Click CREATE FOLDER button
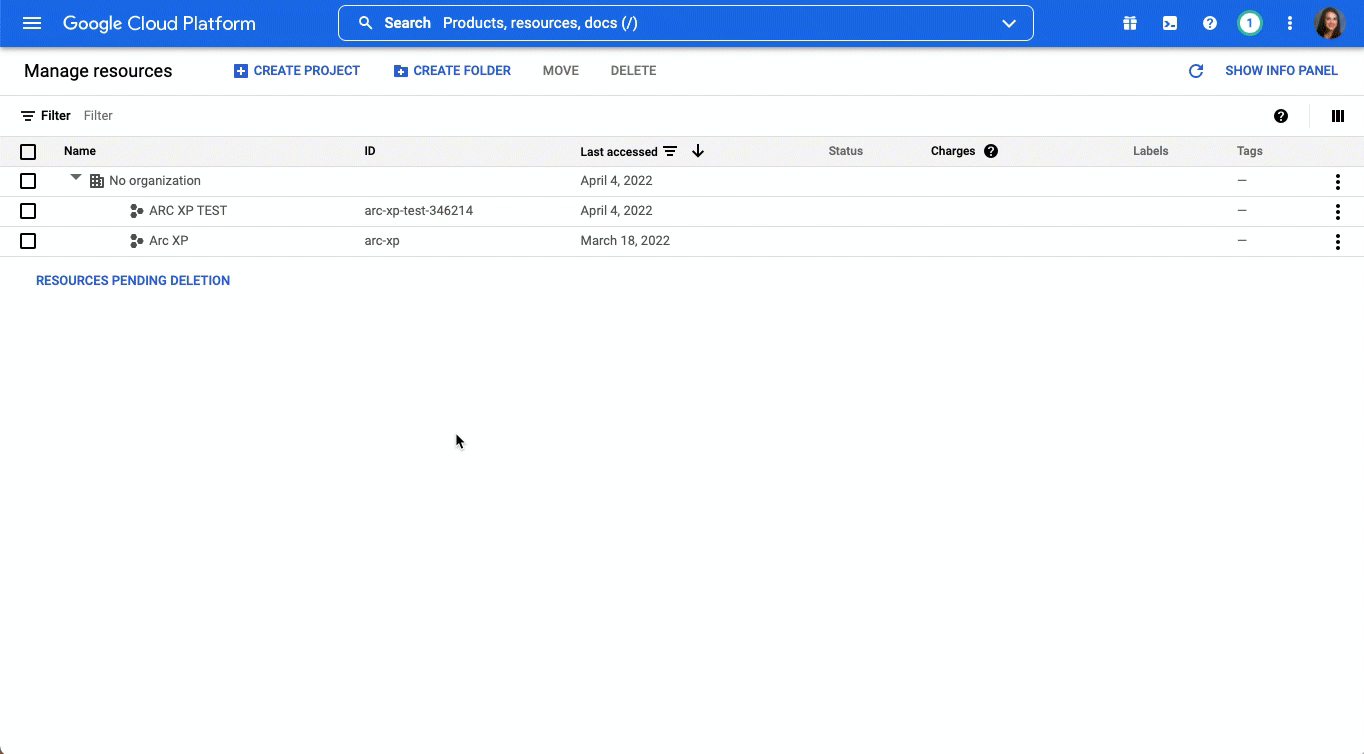1364x754 pixels. click(x=452, y=71)
